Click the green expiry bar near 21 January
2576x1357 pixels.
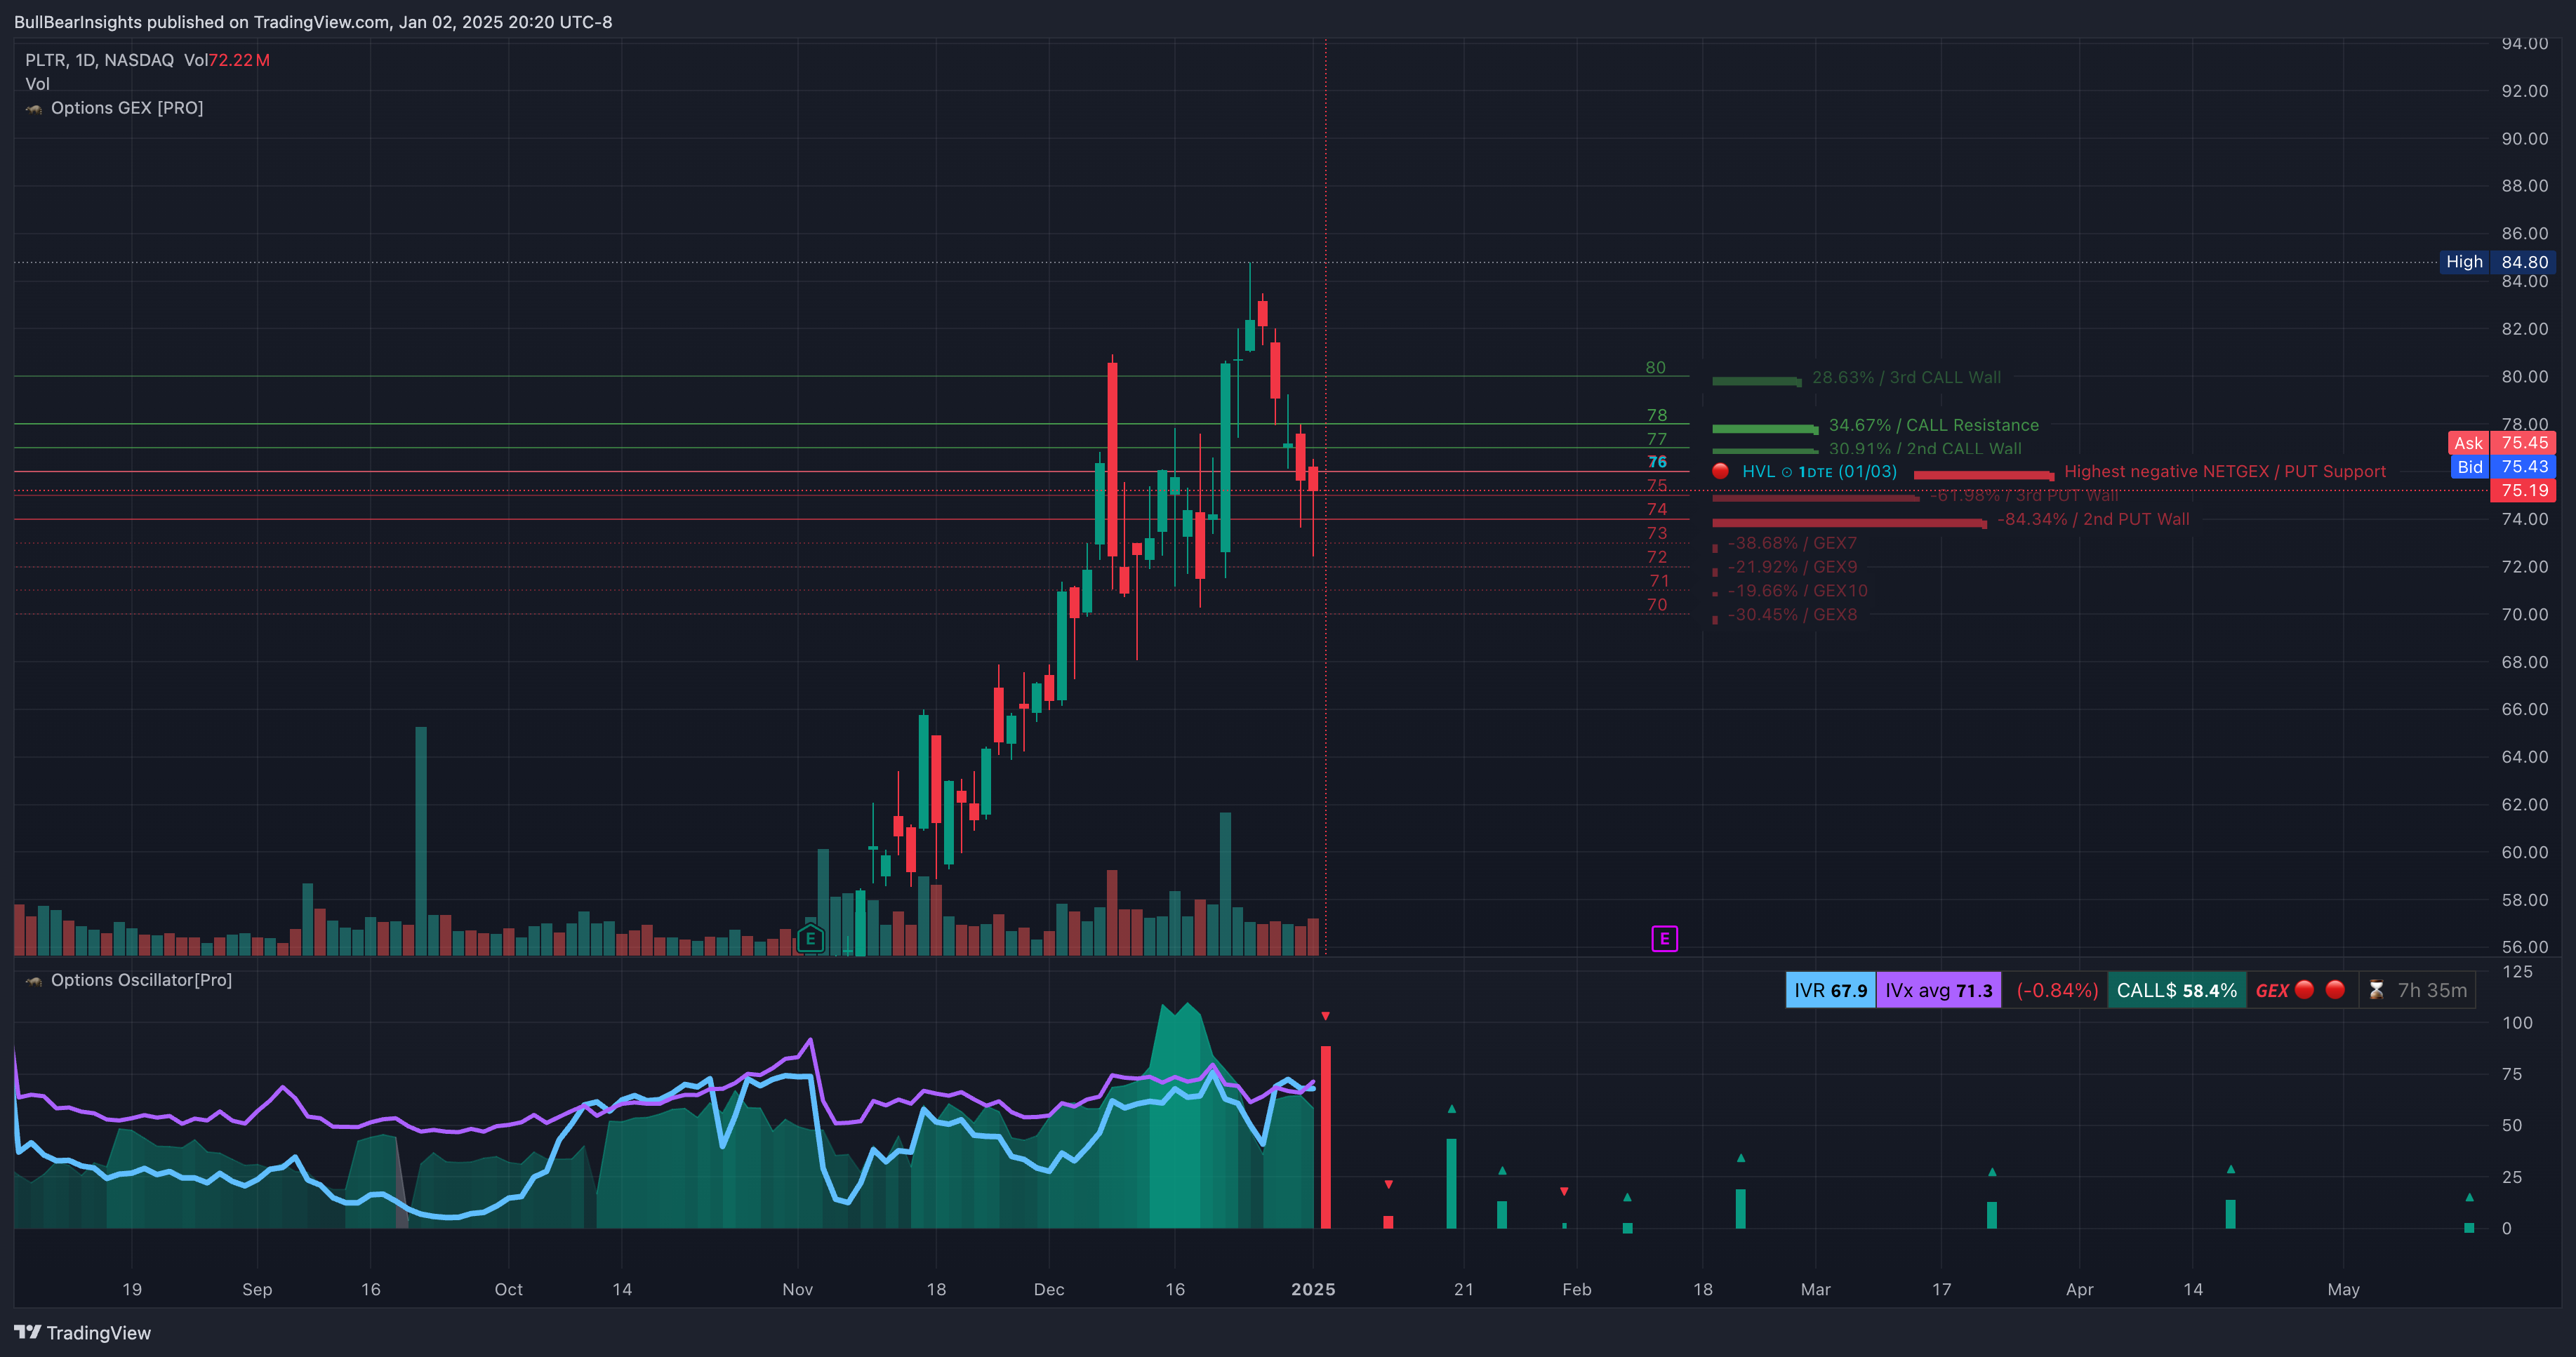coord(1451,1183)
